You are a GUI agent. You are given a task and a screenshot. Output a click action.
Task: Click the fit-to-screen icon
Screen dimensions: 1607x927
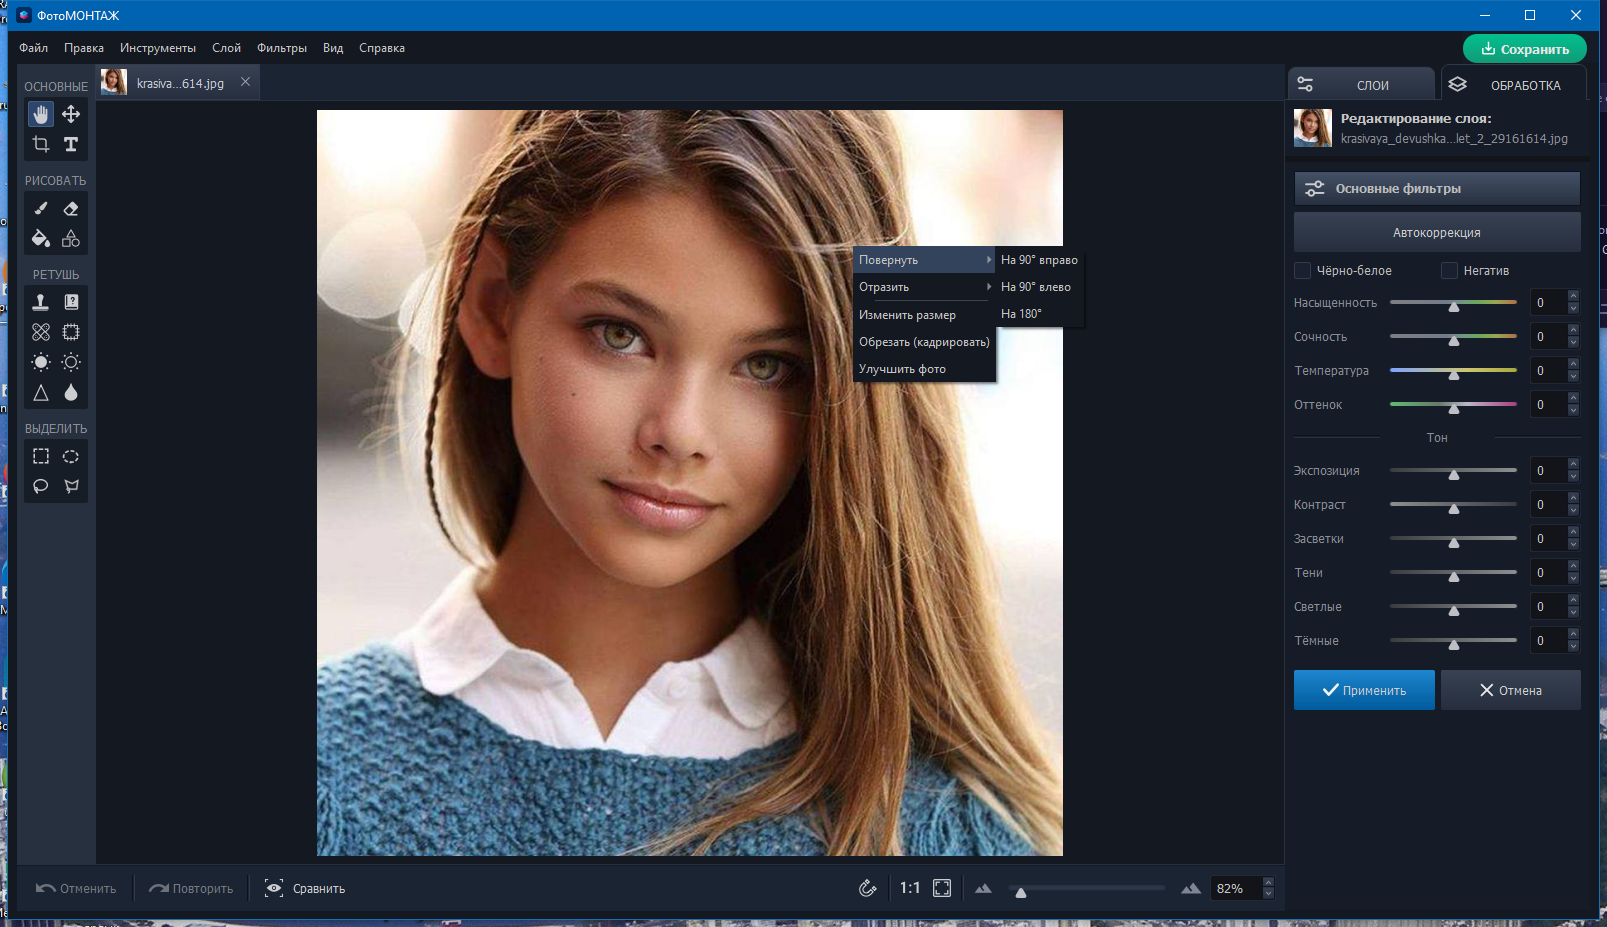[942, 888]
